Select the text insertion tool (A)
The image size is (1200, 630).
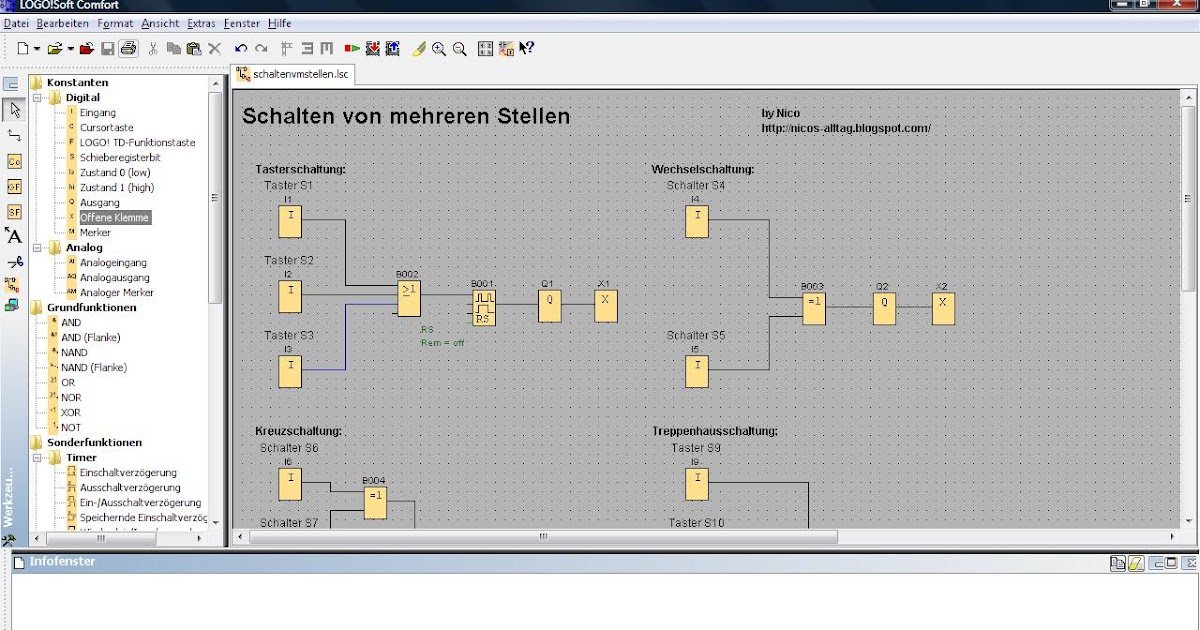coord(14,234)
